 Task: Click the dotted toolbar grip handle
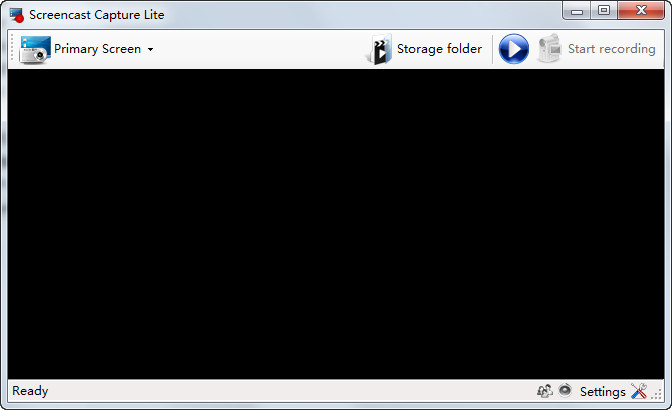(12, 49)
